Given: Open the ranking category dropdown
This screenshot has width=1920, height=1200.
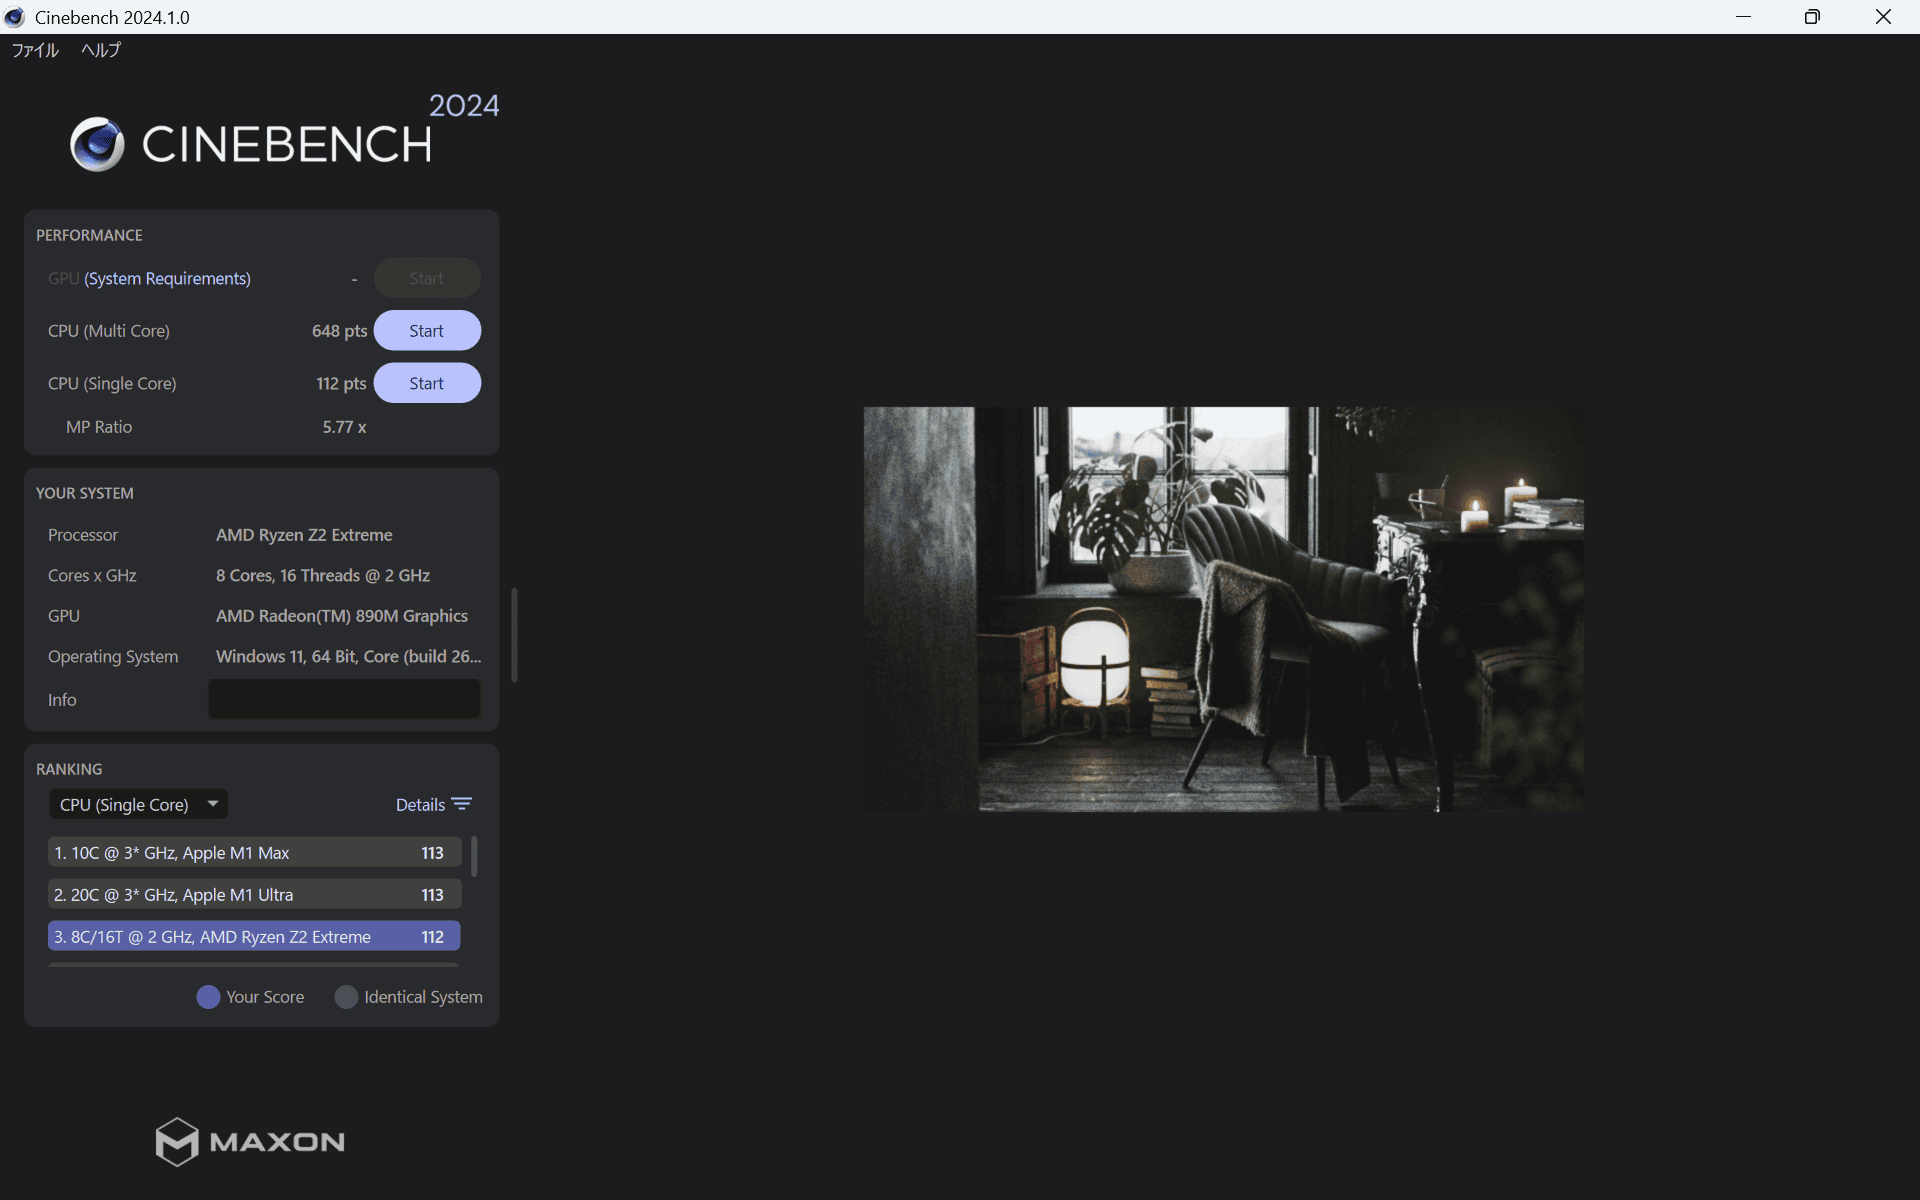Looking at the screenshot, I should [x=138, y=803].
